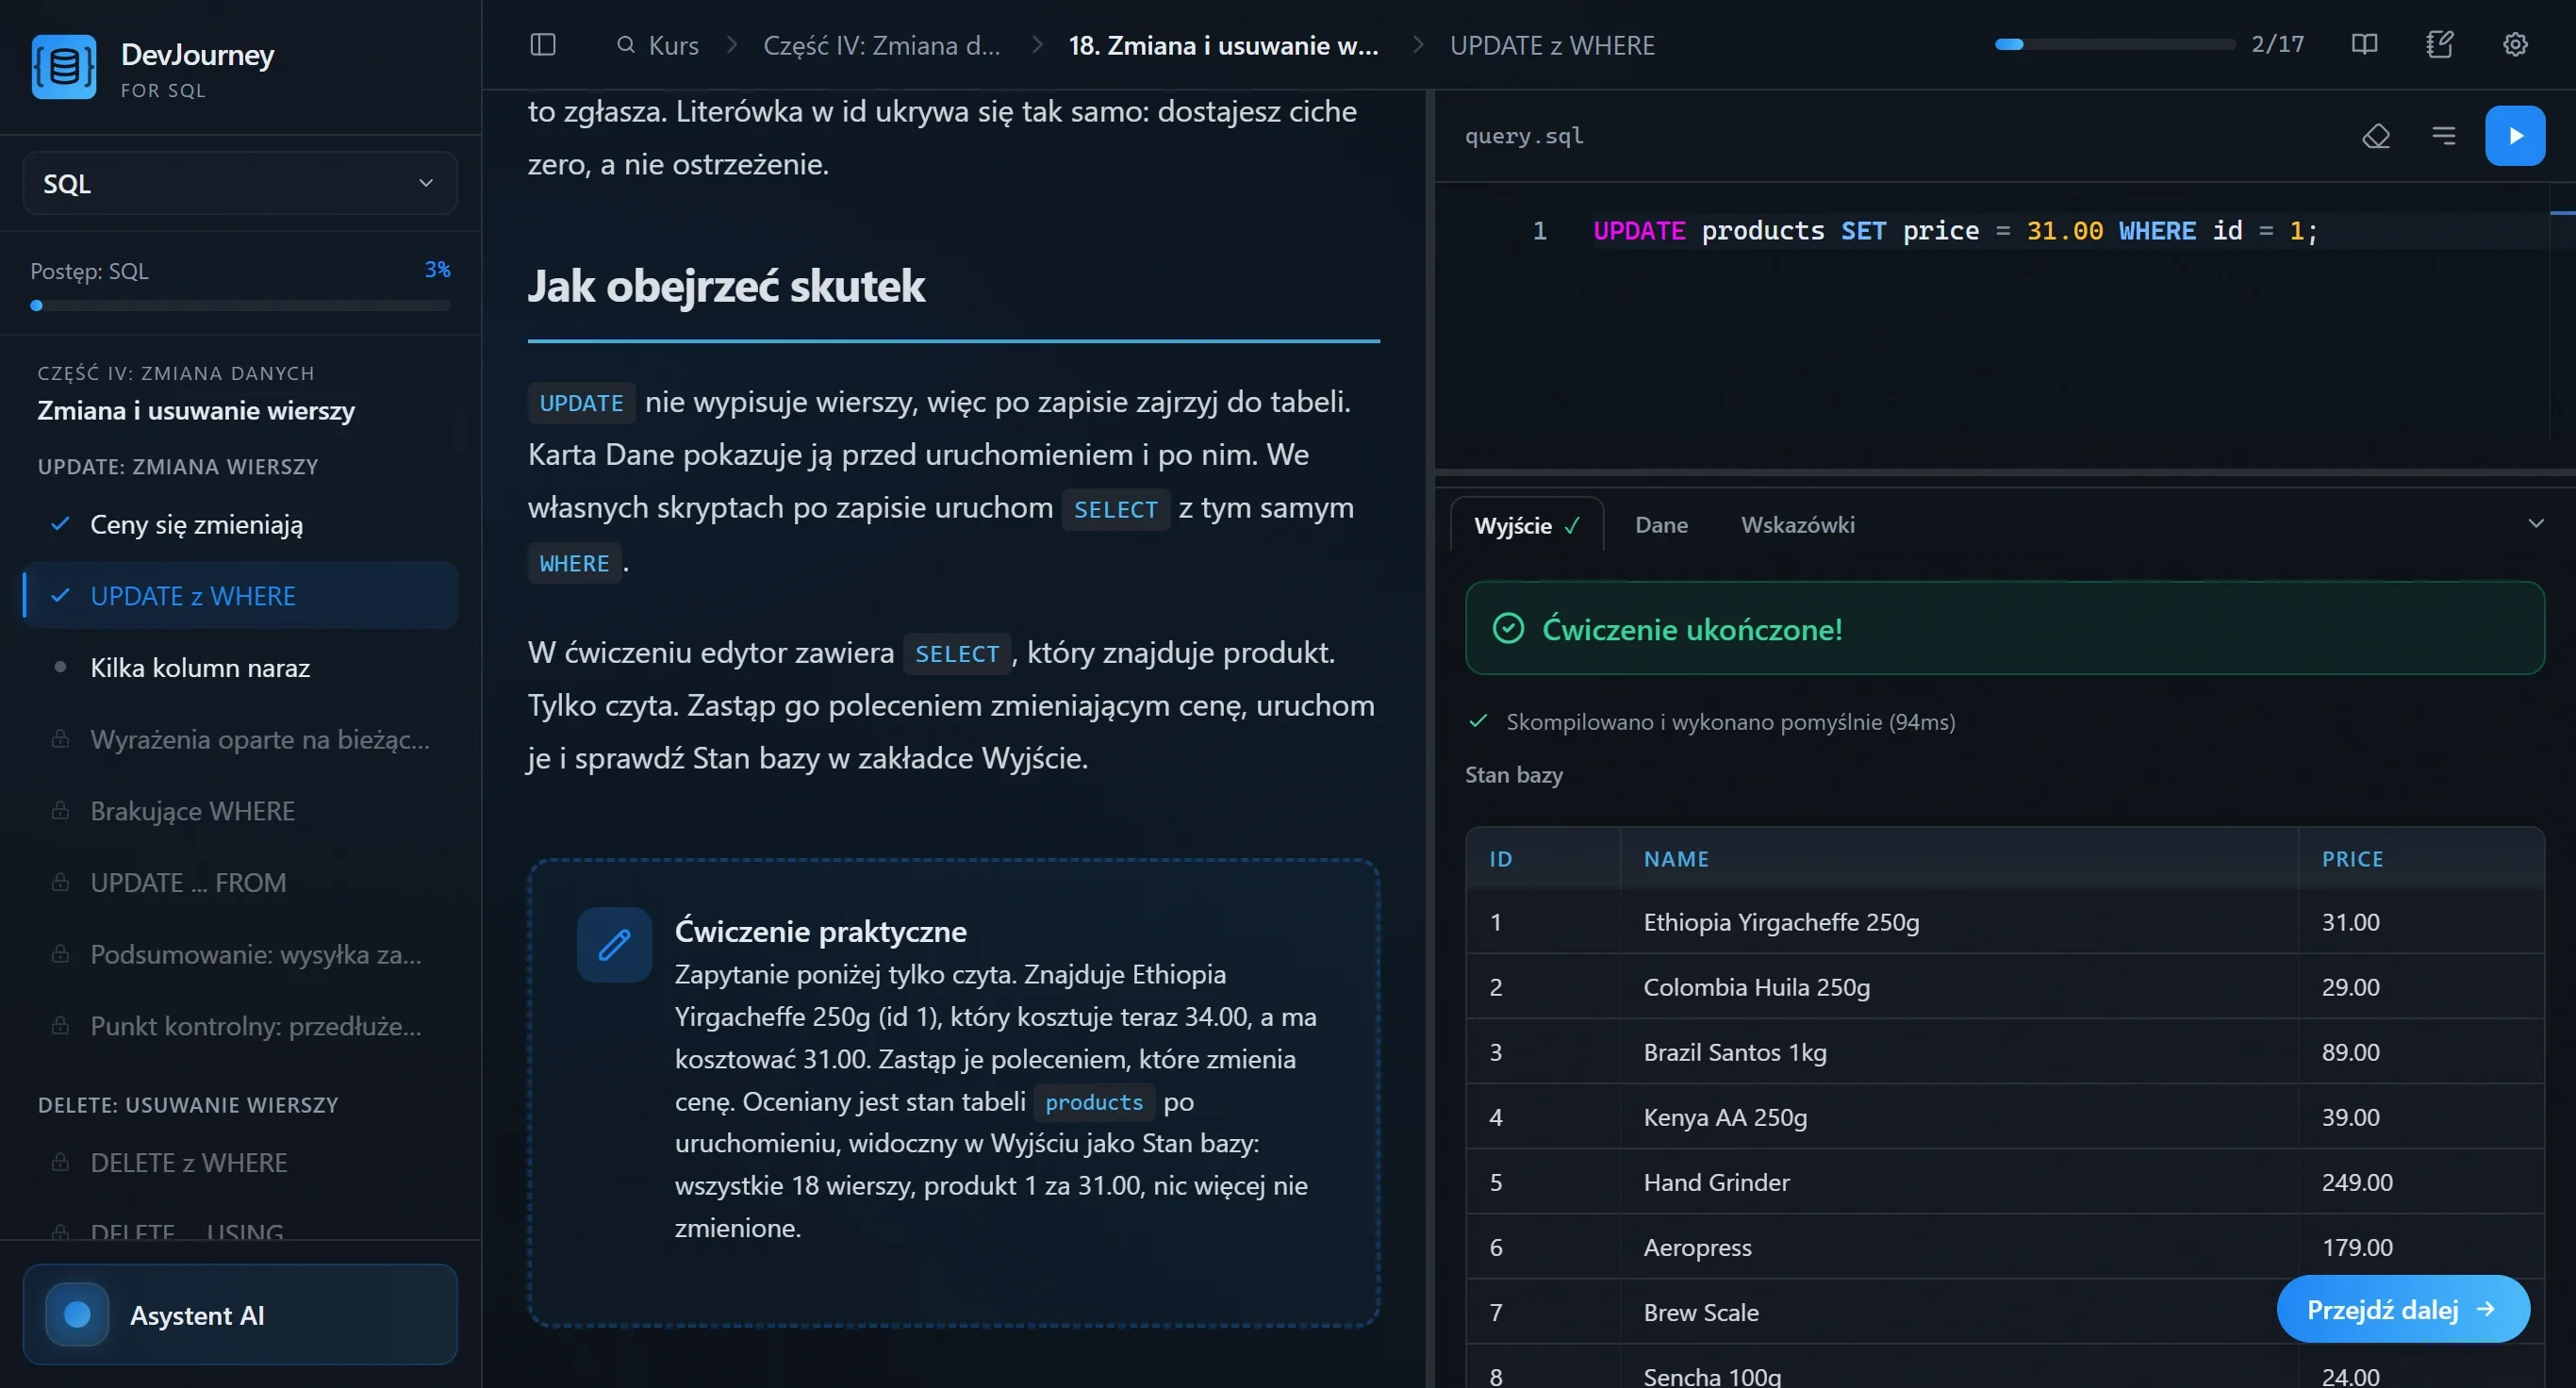The image size is (2576, 1388).
Task: Open lesson Ceny się zmieniają
Action: pos(240,524)
